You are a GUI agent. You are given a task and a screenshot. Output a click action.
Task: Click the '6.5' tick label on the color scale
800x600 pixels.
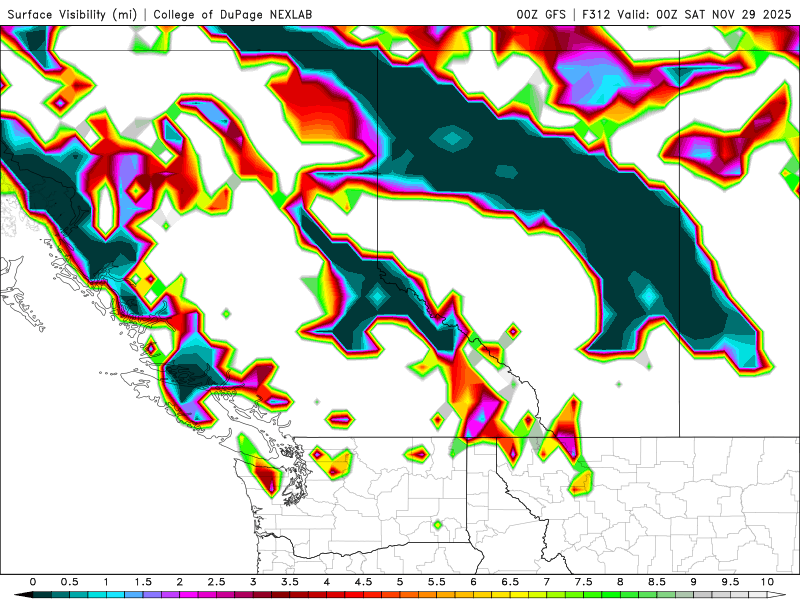[510, 582]
